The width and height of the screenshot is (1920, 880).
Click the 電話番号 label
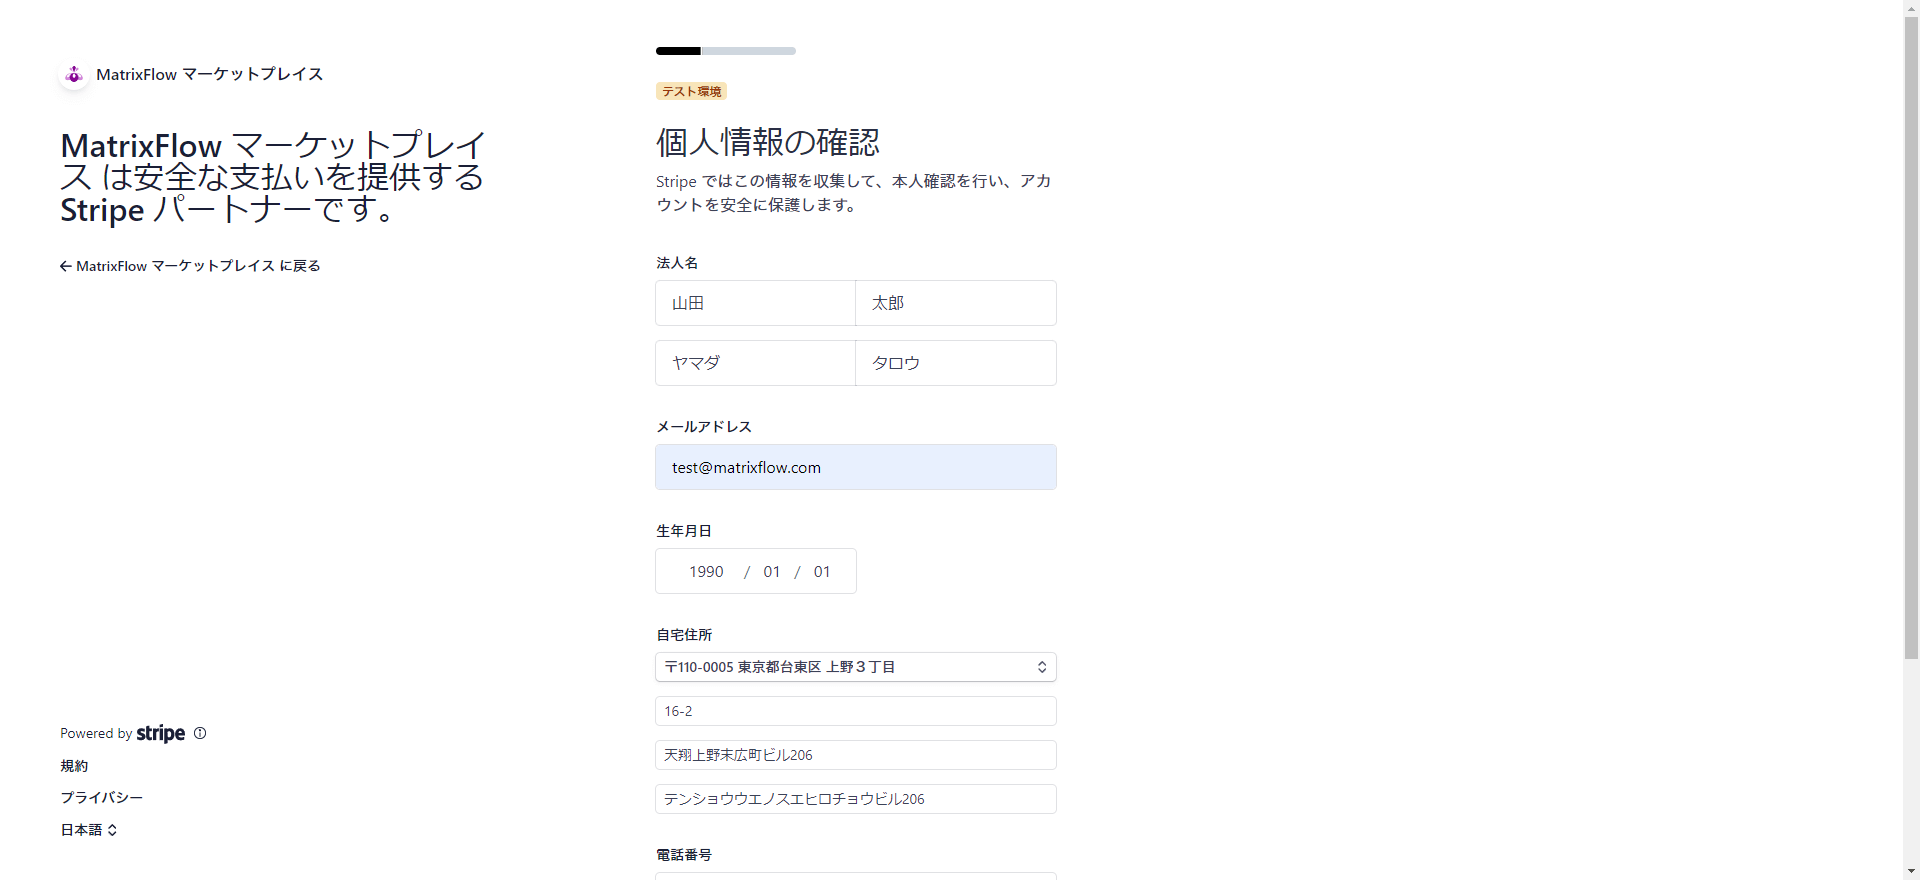point(684,855)
